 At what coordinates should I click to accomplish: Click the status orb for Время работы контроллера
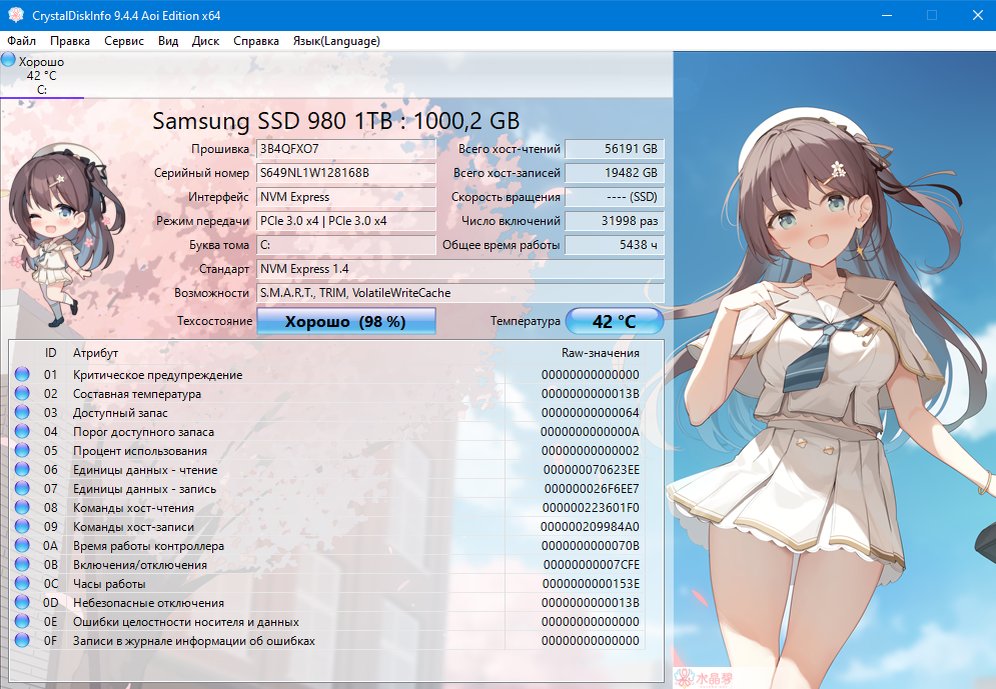coord(22,545)
